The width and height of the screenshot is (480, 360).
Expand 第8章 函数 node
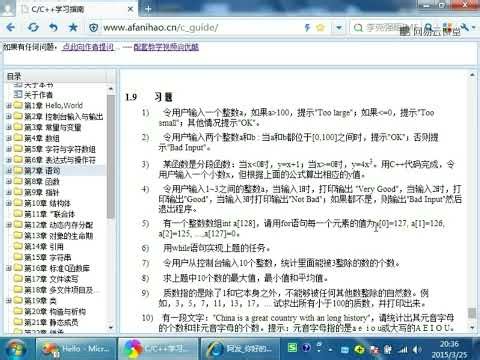[9, 181]
